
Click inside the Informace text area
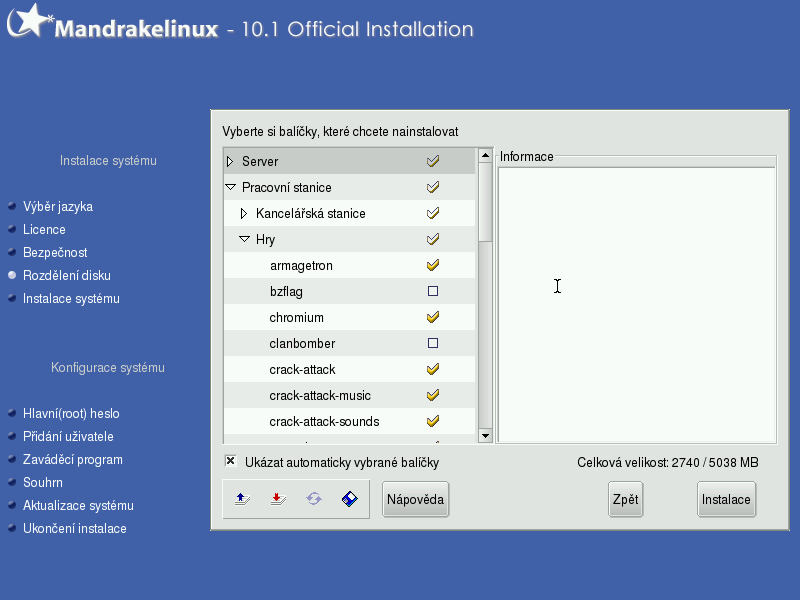tap(637, 305)
